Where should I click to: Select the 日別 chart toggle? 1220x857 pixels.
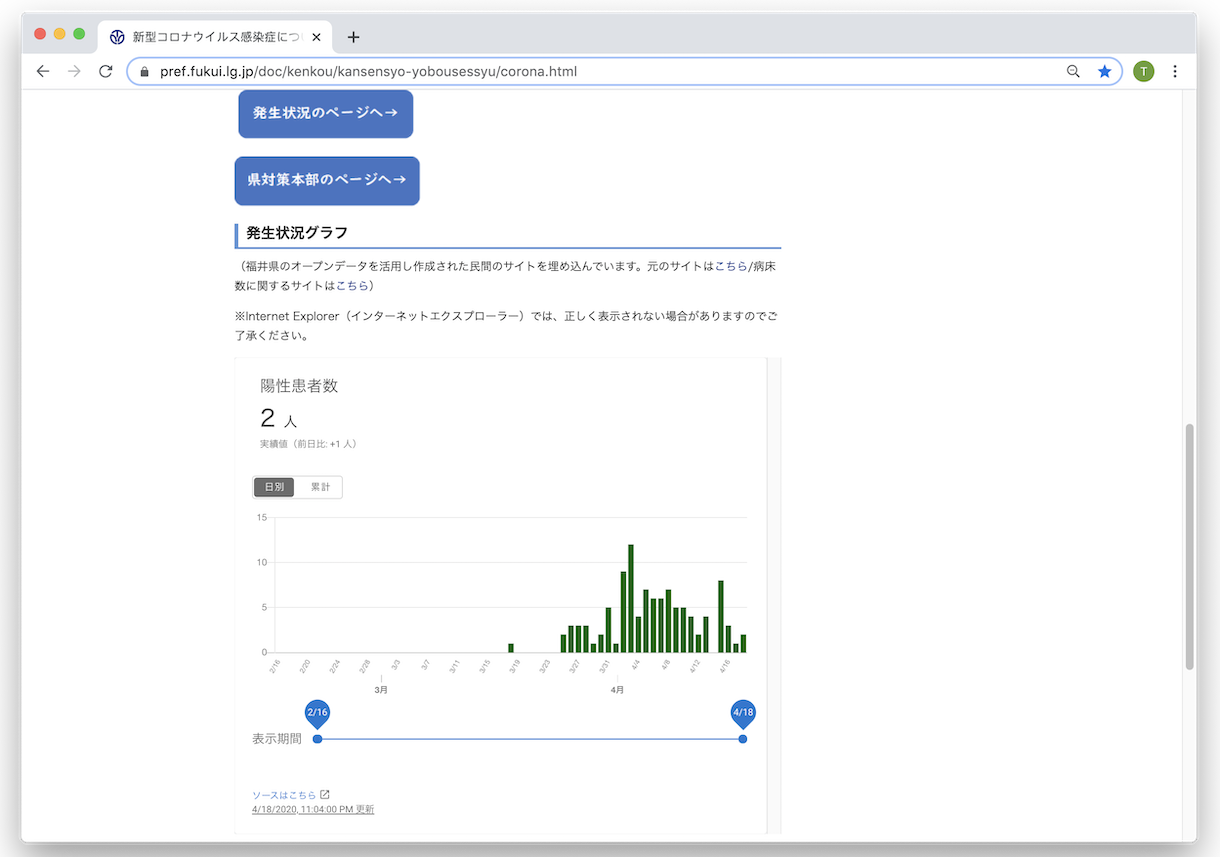(x=274, y=487)
